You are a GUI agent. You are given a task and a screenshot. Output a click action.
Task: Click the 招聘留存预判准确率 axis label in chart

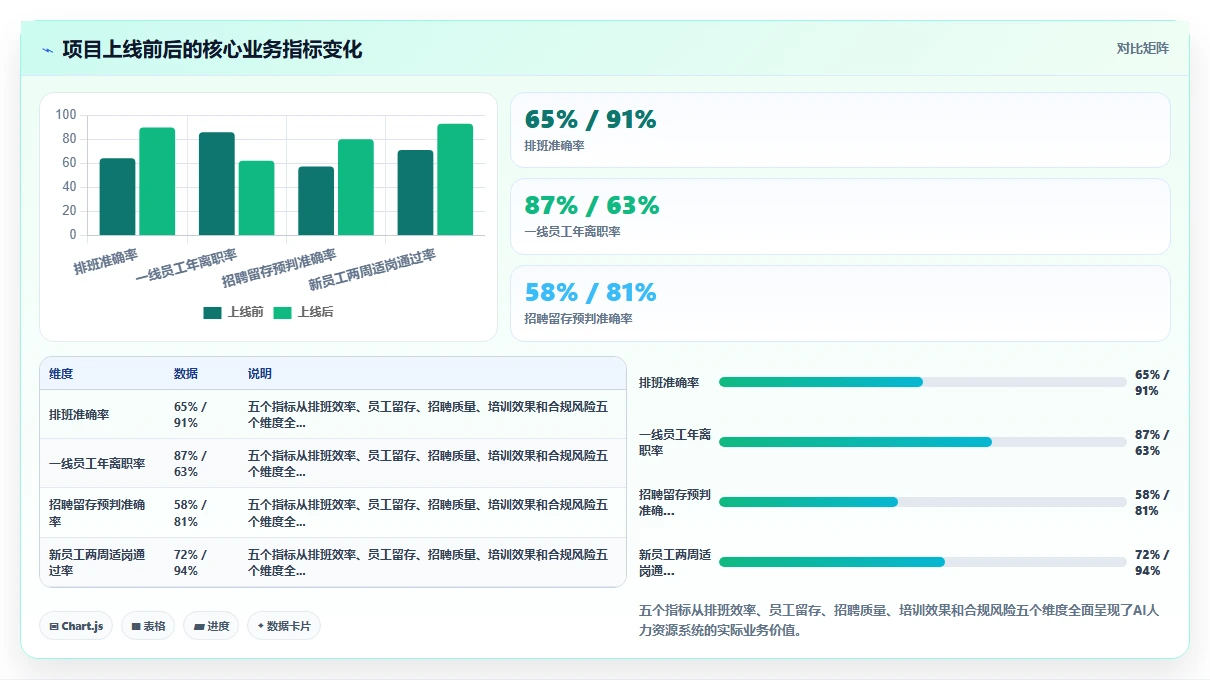click(279, 268)
